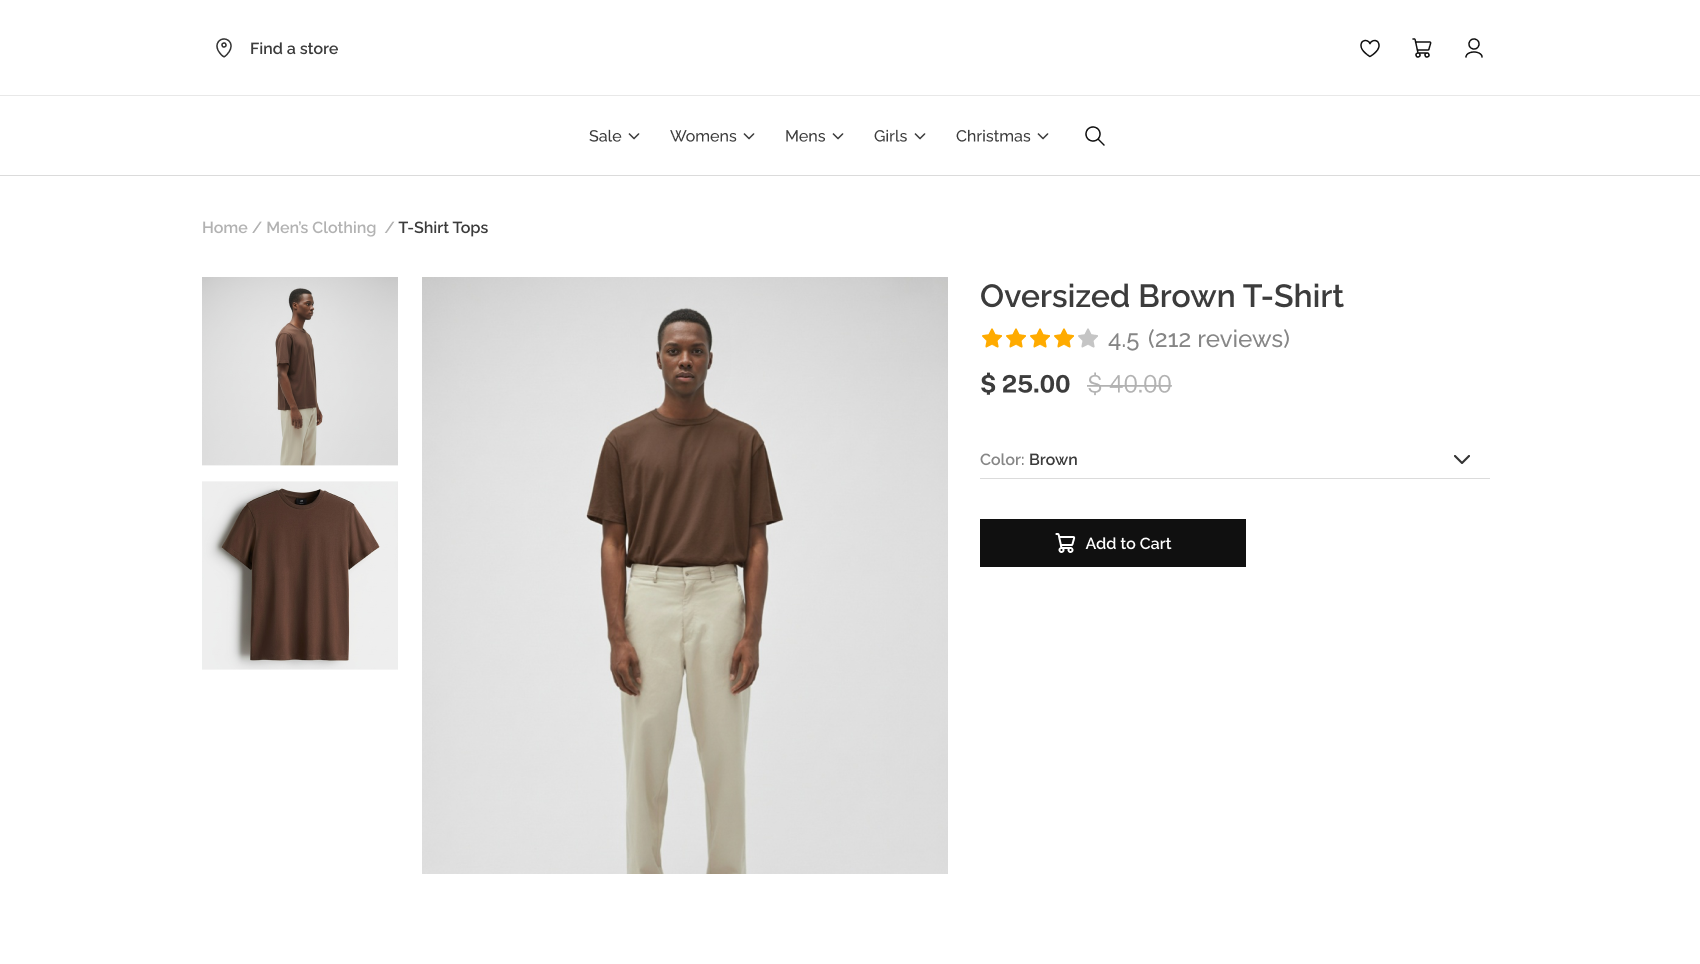Click the Find a store link
Viewport: 1700px width, 964px height.
tap(294, 48)
